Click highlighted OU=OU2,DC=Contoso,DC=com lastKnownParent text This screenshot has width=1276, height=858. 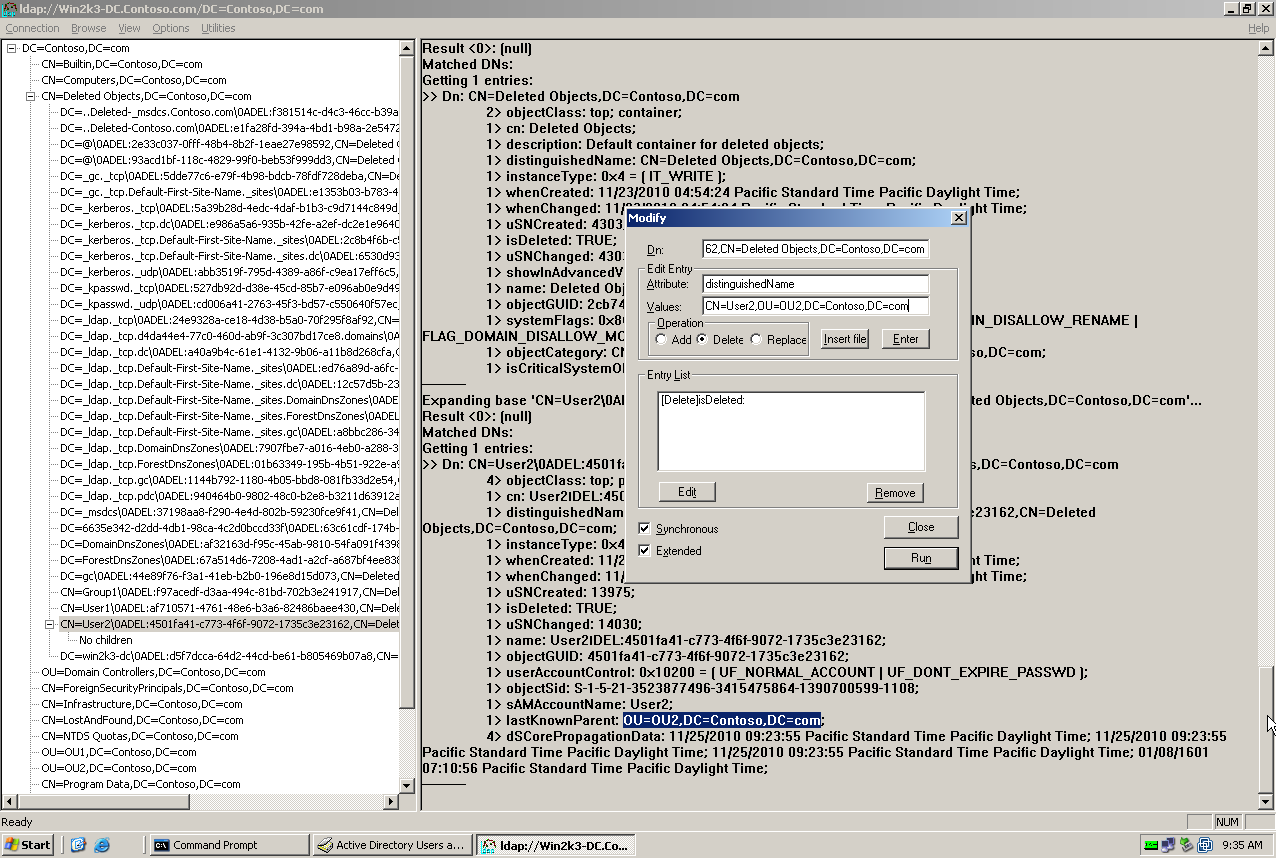[x=722, y=720]
